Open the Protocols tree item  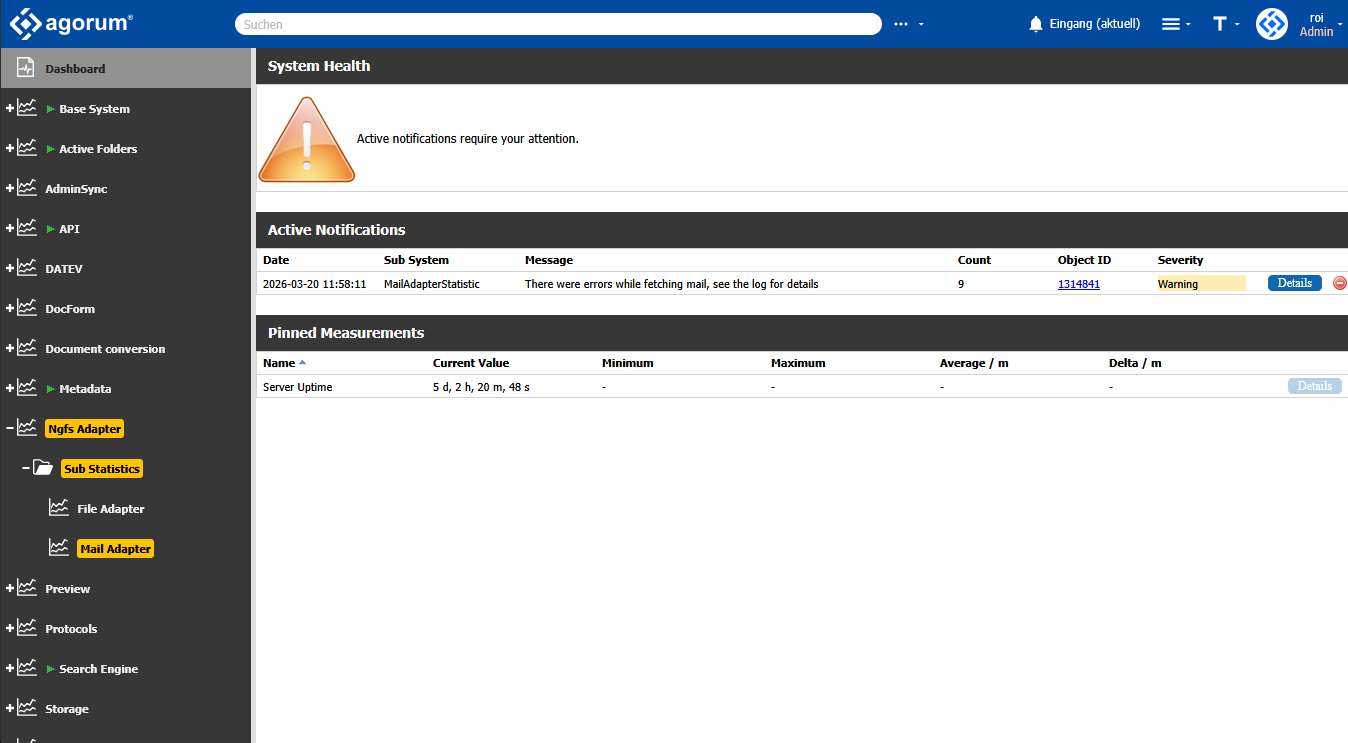[x=71, y=629]
